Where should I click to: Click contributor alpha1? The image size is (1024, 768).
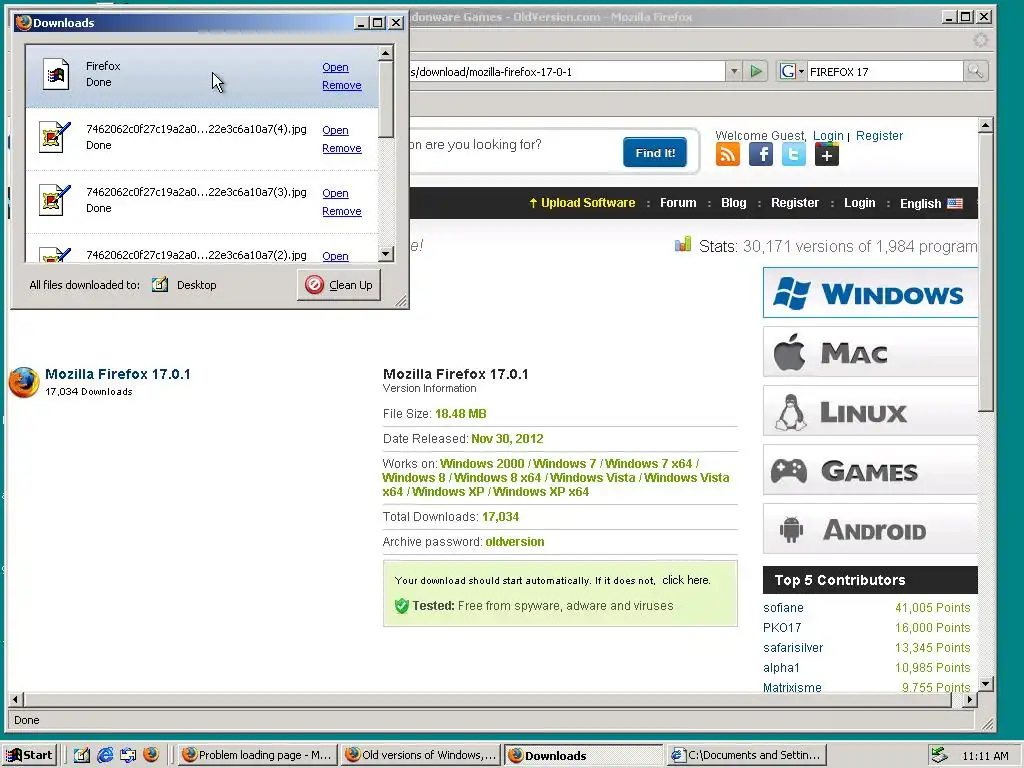[781, 668]
